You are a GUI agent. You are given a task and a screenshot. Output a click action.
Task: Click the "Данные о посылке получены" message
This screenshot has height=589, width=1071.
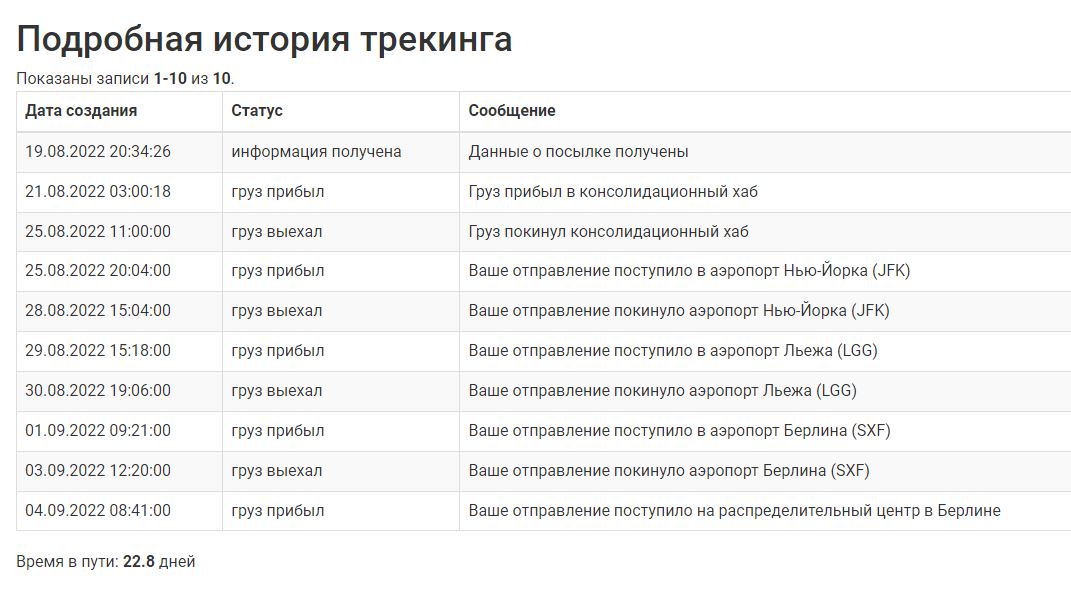pos(578,152)
